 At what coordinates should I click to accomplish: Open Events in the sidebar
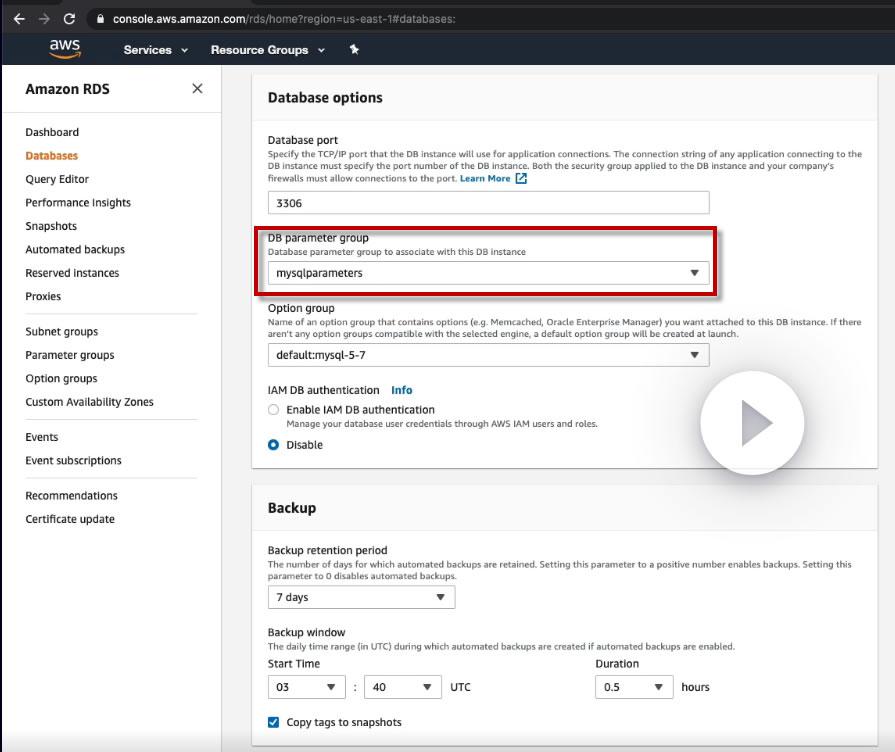(x=42, y=437)
